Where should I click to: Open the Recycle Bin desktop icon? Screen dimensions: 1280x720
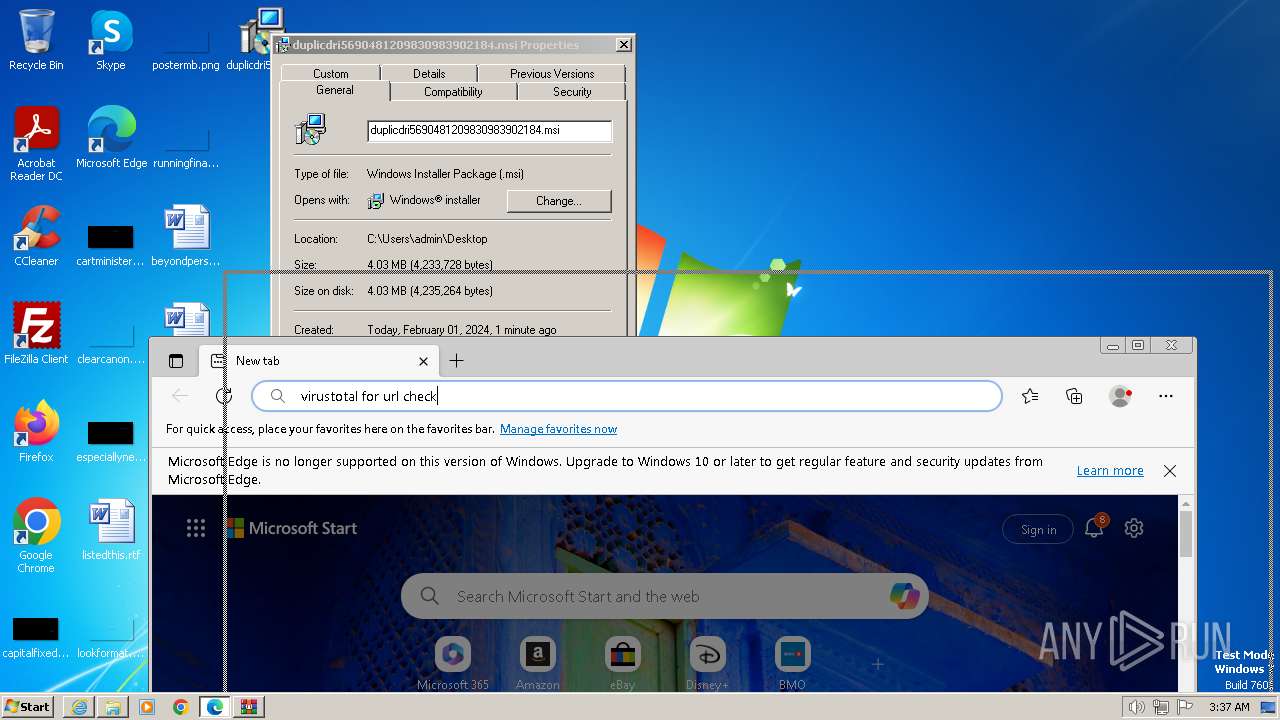[x=36, y=40]
